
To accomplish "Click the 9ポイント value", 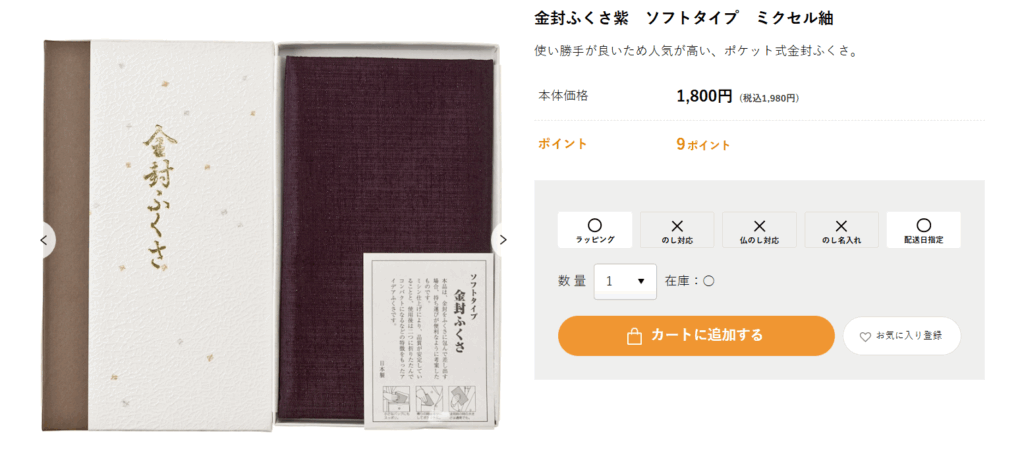I will 703,145.
